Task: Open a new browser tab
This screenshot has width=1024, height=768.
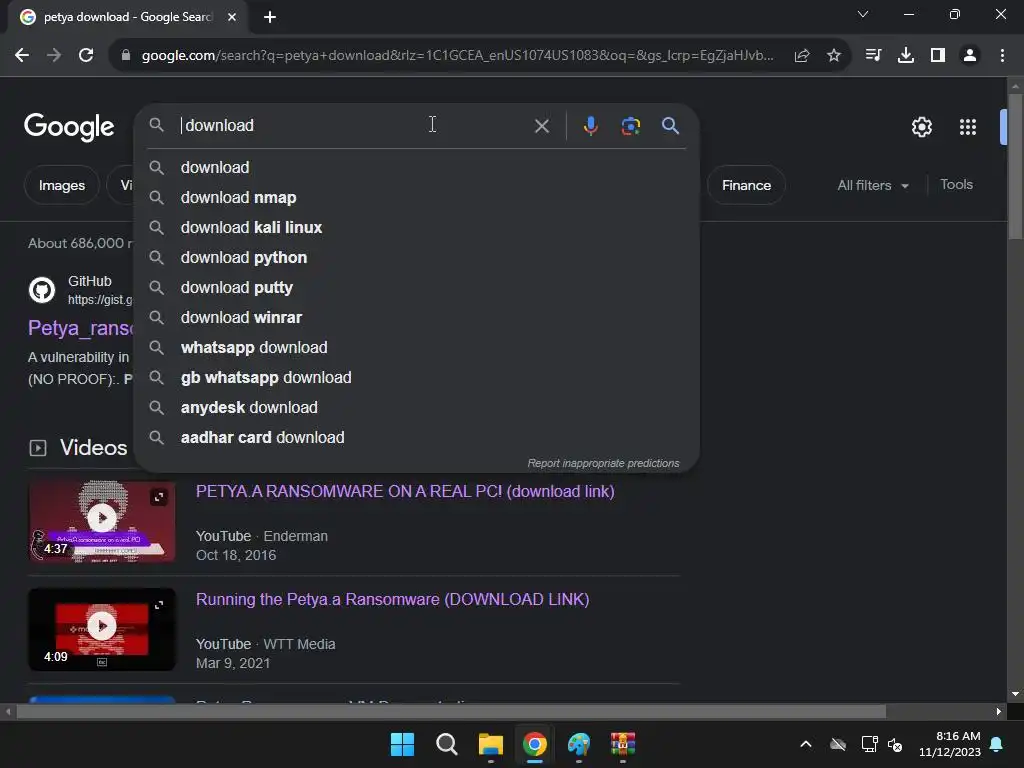Action: click(270, 17)
